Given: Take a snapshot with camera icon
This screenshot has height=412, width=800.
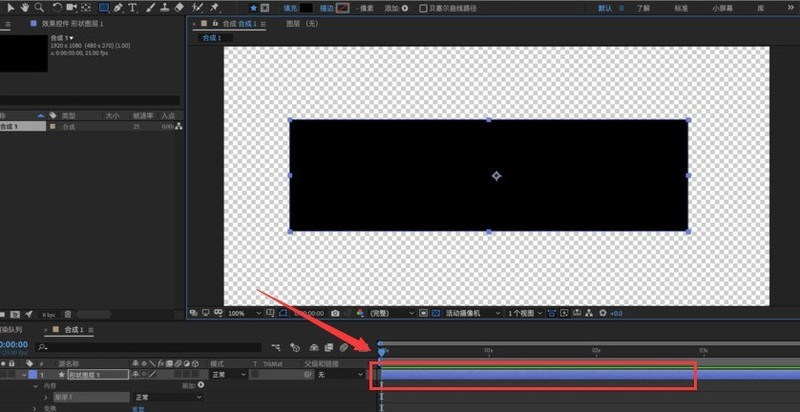Looking at the screenshot, I should point(335,313).
